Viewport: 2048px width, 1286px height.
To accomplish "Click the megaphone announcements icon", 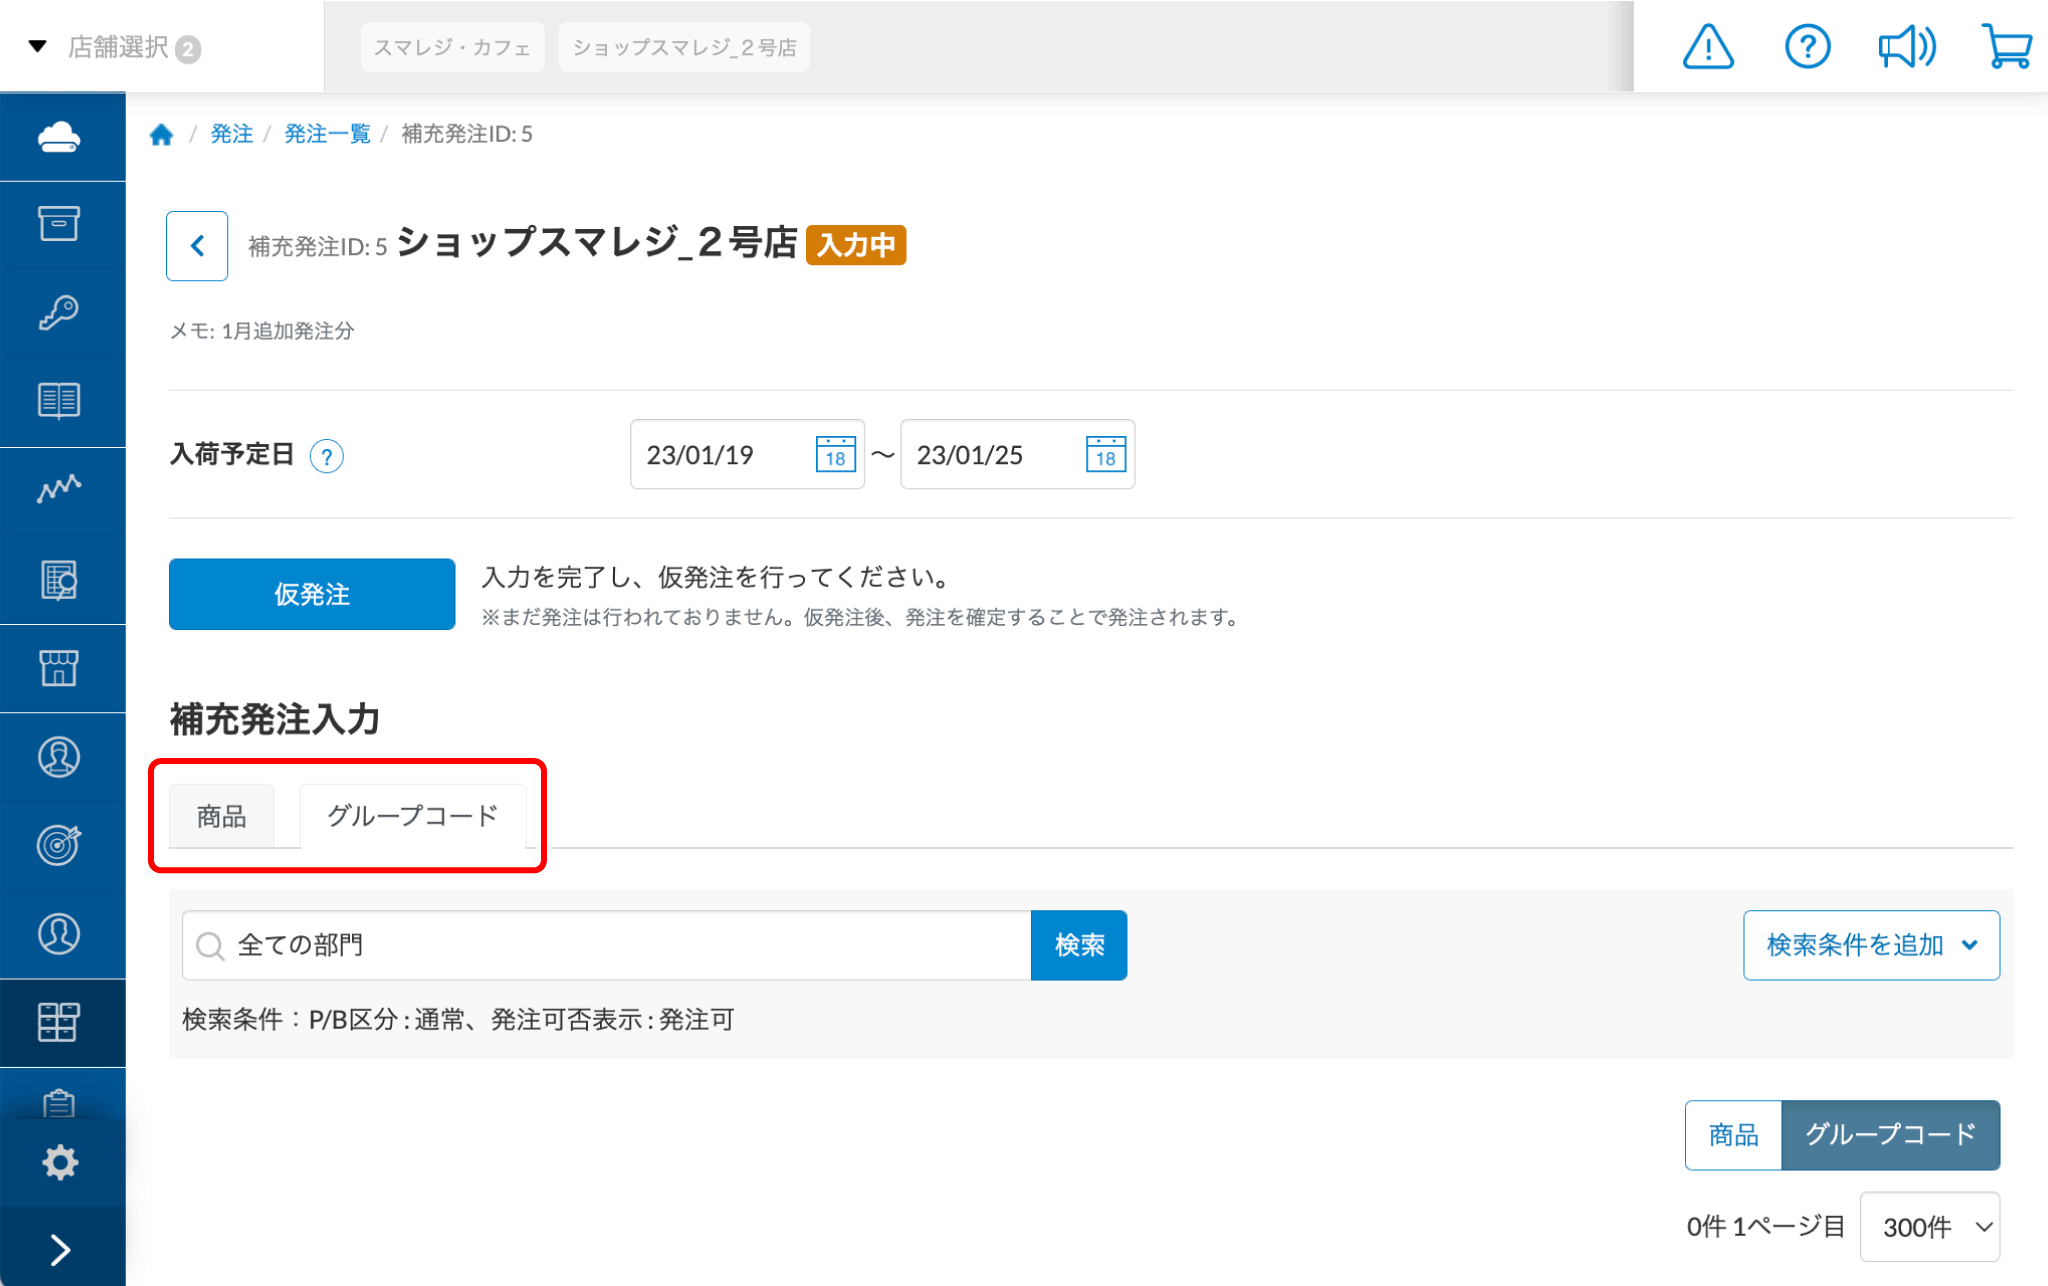I will coord(1906,47).
